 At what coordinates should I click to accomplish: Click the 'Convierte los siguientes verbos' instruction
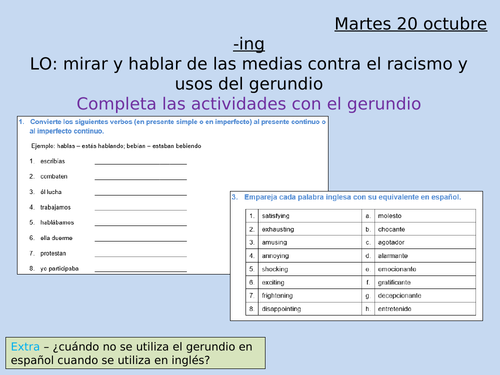178,126
